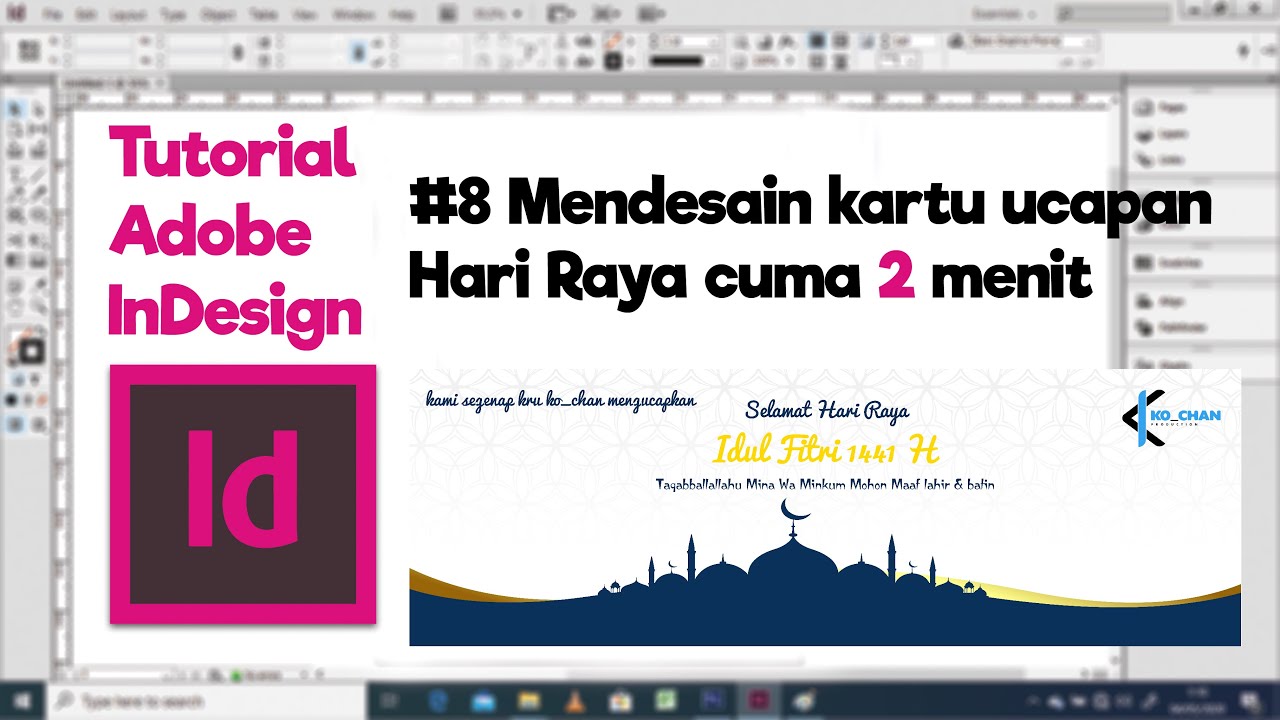1280x720 pixels.
Task: Open the Type menu
Action: point(174,16)
